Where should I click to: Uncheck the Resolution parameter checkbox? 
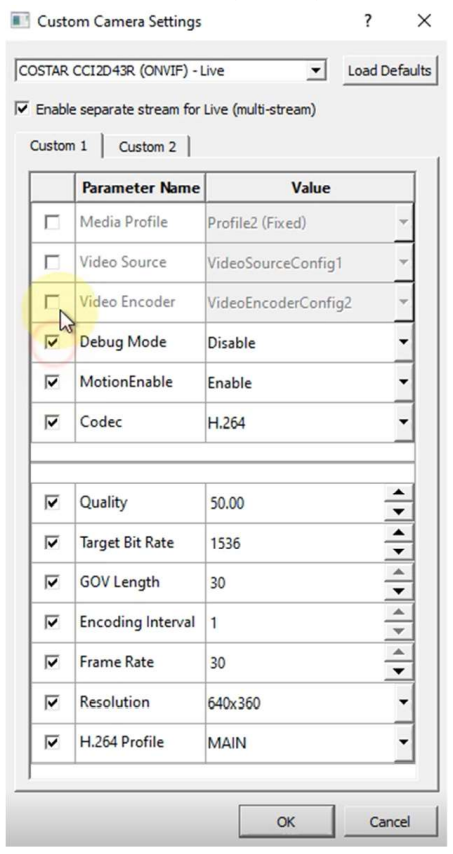point(52,702)
